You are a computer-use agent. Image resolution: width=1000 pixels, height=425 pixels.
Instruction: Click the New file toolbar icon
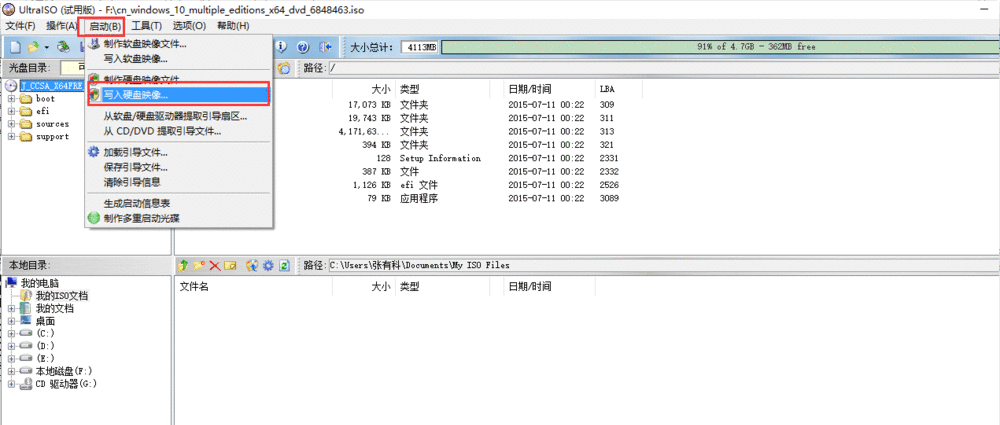[x=15, y=47]
